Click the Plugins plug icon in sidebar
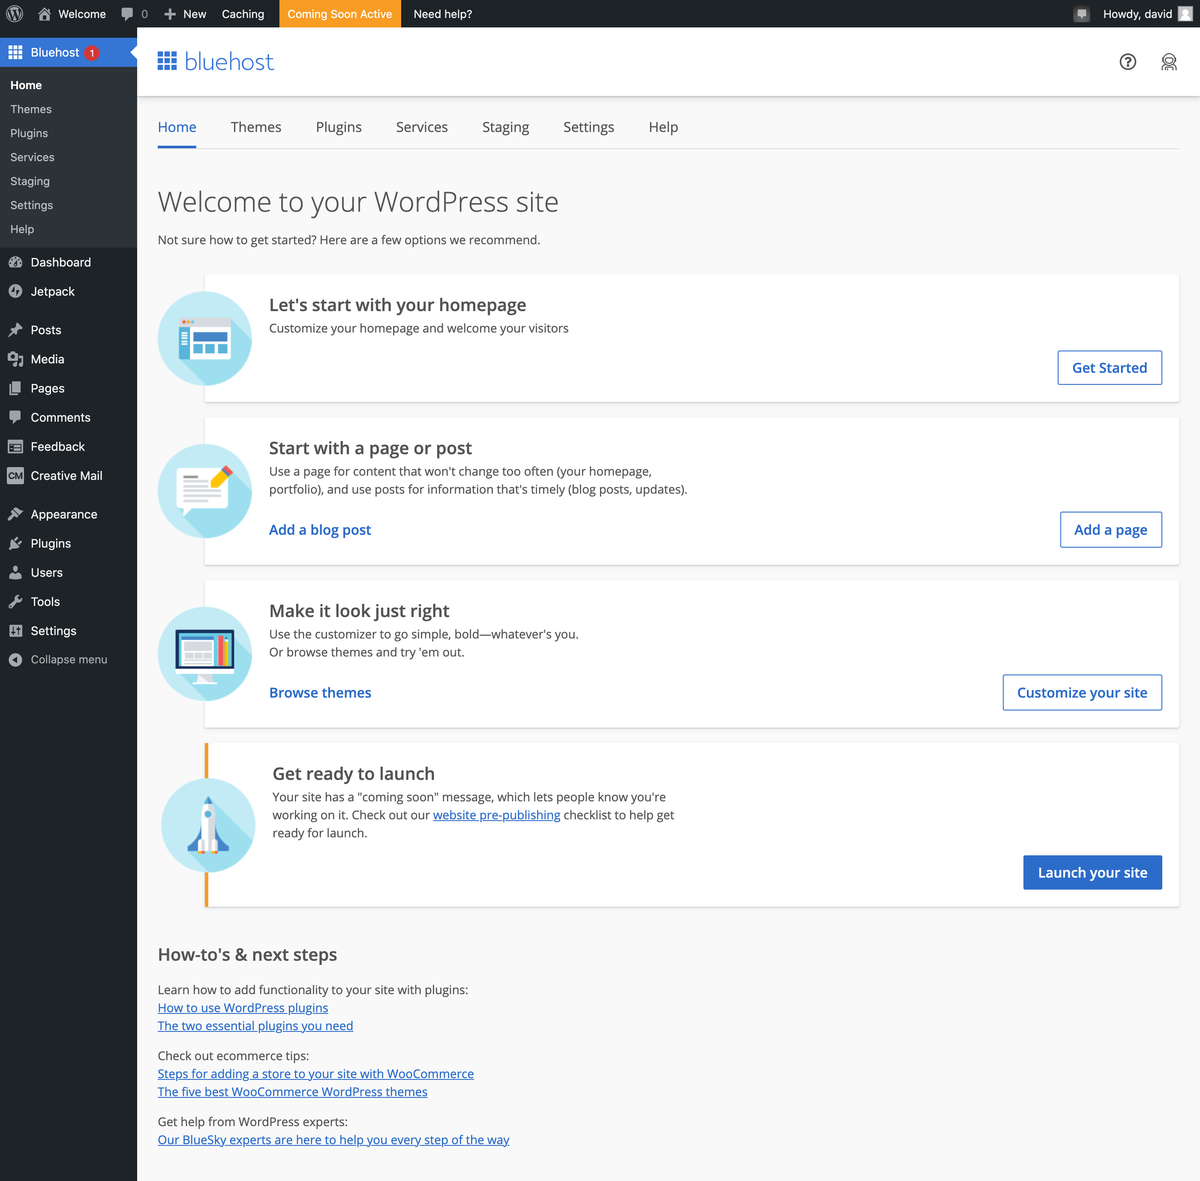Image resolution: width=1200 pixels, height=1181 pixels. point(15,543)
